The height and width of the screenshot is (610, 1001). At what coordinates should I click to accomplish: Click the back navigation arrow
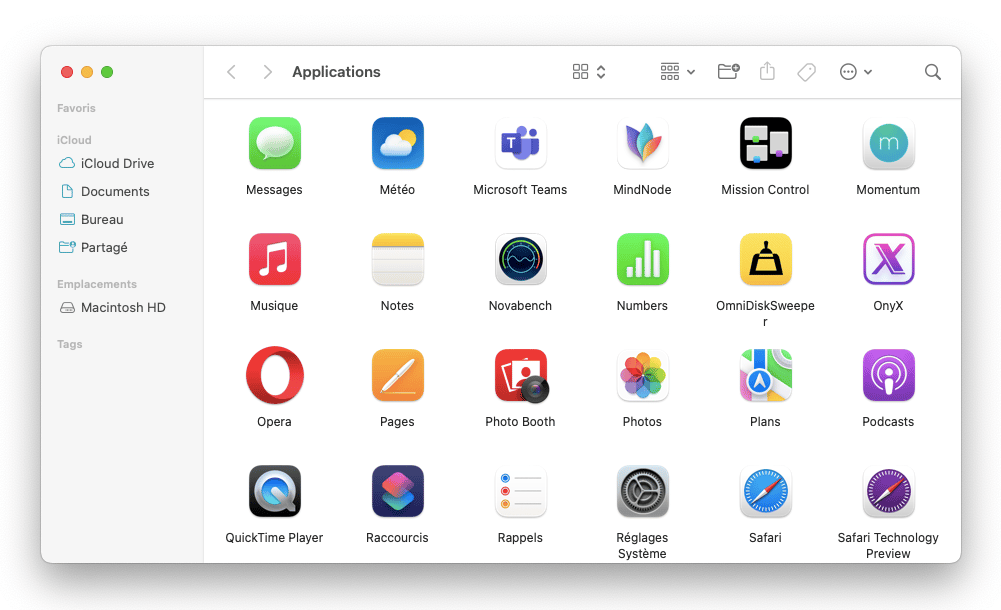click(x=232, y=72)
